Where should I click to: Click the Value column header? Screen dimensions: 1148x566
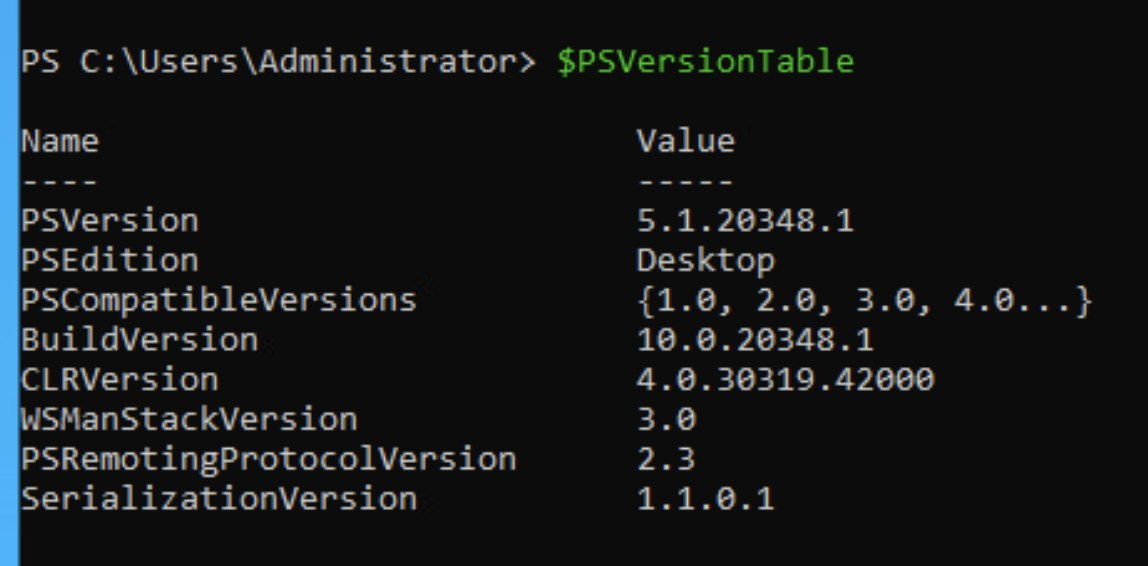pyautogui.click(x=685, y=141)
